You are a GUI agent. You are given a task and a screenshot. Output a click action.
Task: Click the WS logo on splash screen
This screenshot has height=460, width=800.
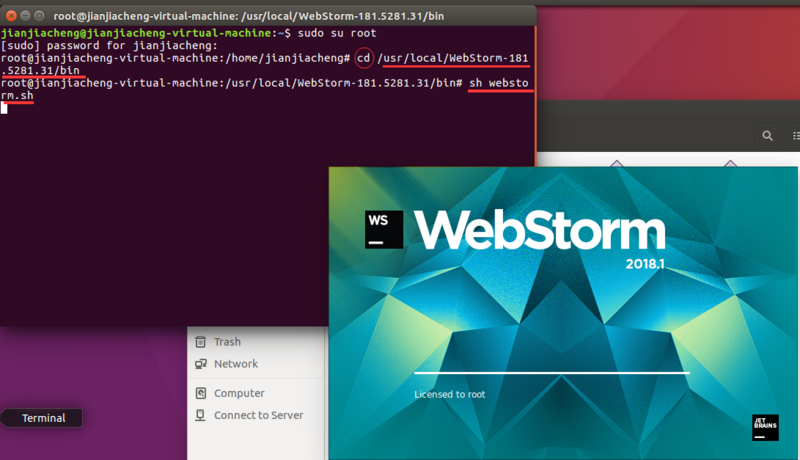(x=384, y=229)
